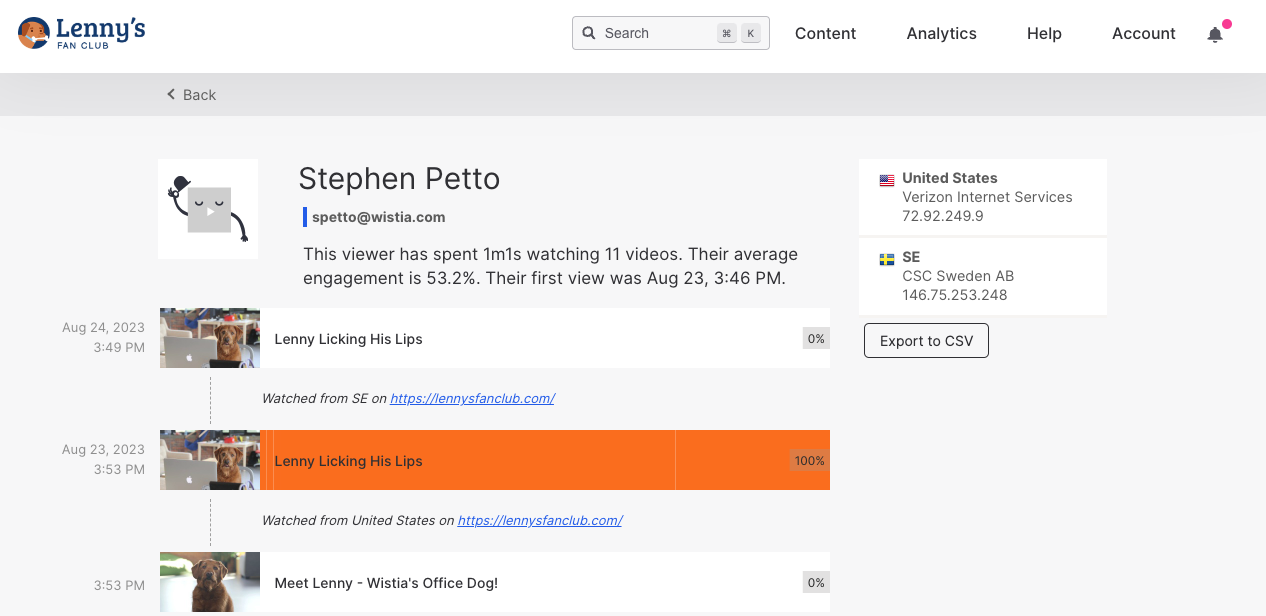Open lennysfanclub.com link watched from SE

pos(472,398)
